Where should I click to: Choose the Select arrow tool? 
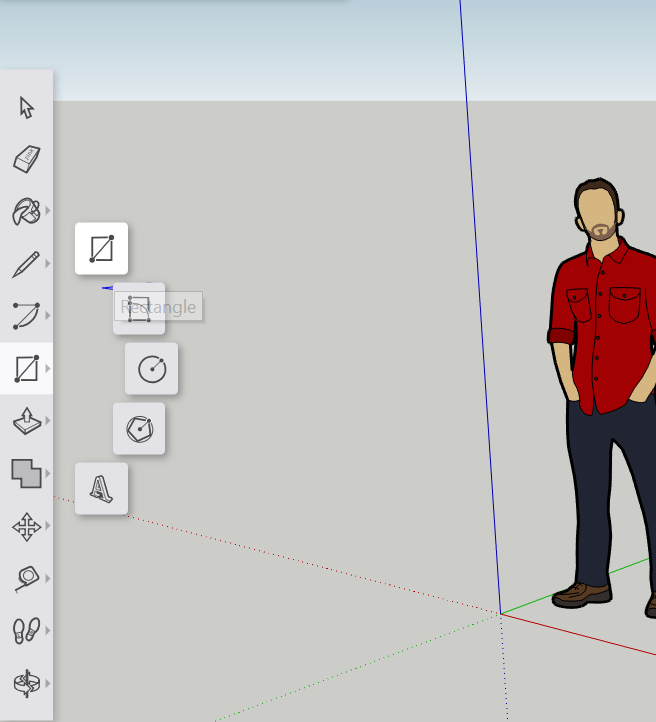point(26,107)
